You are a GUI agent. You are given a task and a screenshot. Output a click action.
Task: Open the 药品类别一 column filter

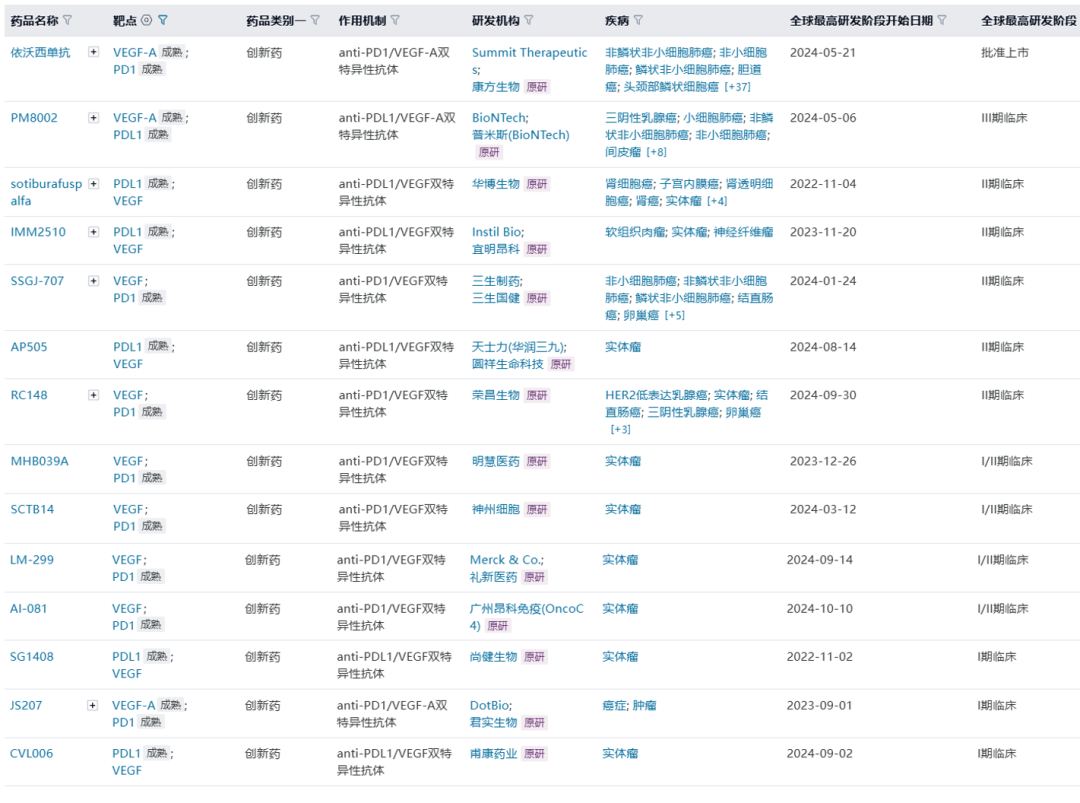(315, 20)
